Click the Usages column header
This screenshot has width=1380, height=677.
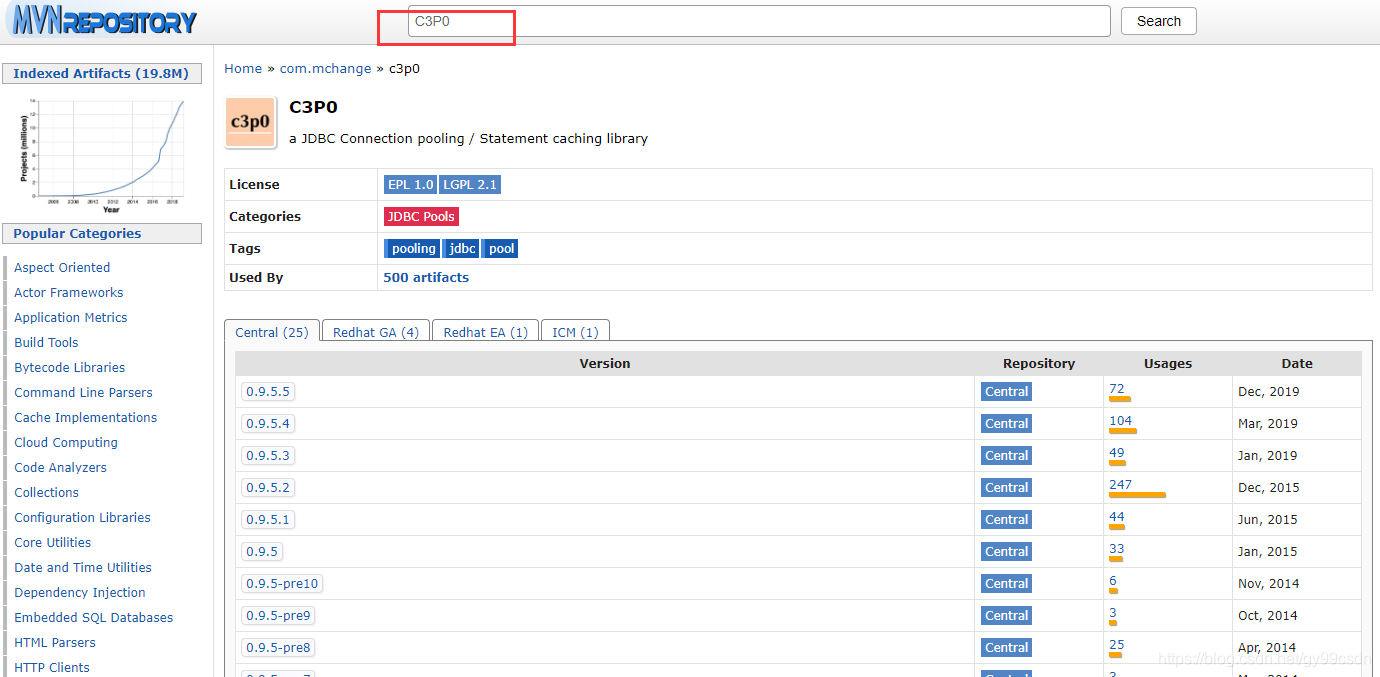(1168, 363)
